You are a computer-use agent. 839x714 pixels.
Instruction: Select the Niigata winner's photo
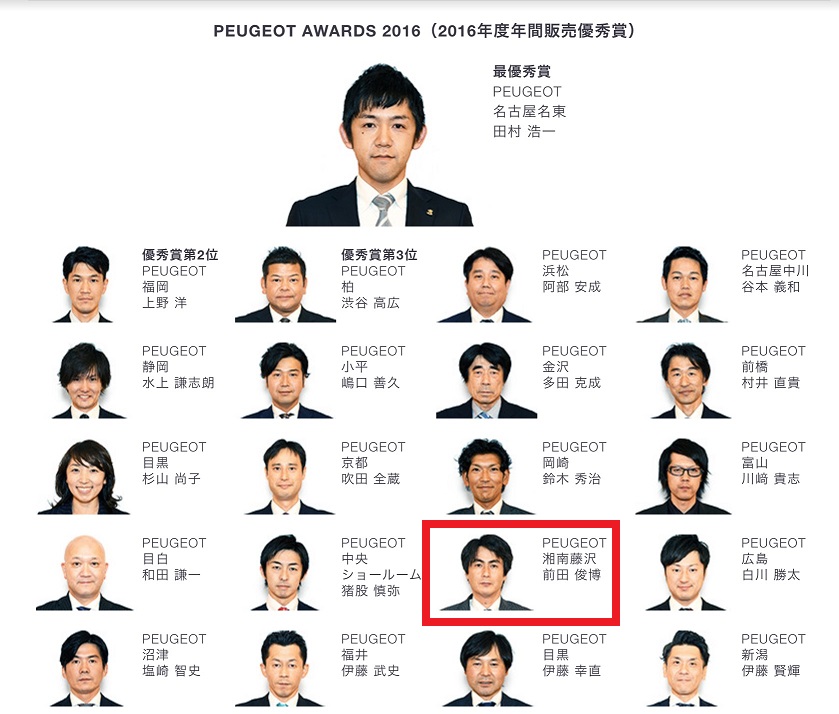(x=685, y=669)
